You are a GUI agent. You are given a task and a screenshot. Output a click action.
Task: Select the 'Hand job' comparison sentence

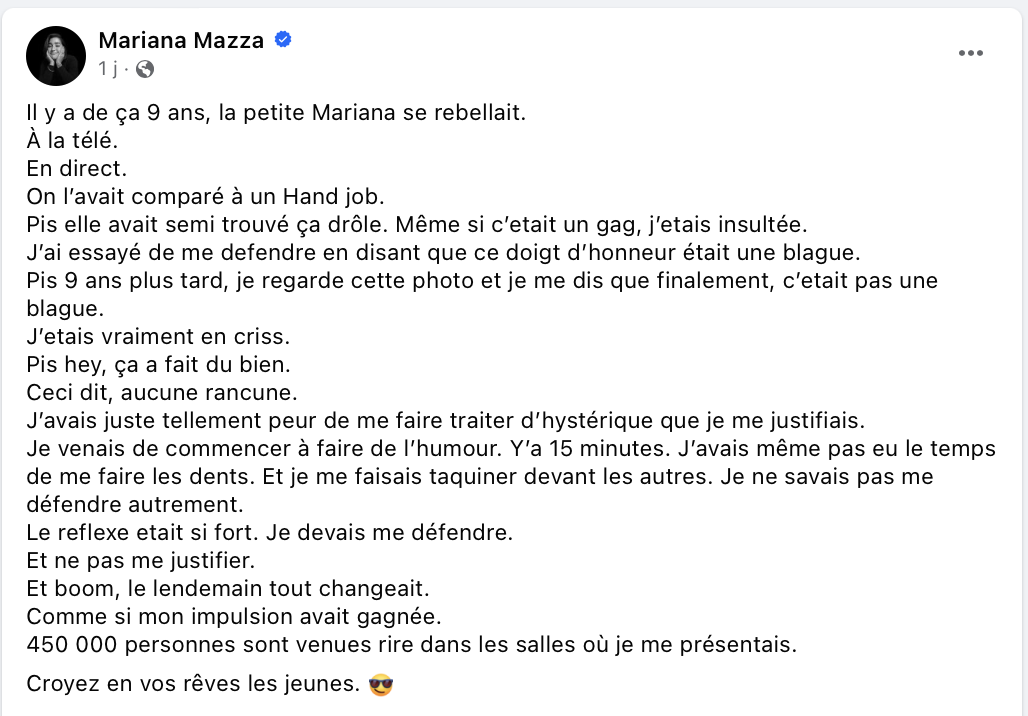[x=205, y=197]
